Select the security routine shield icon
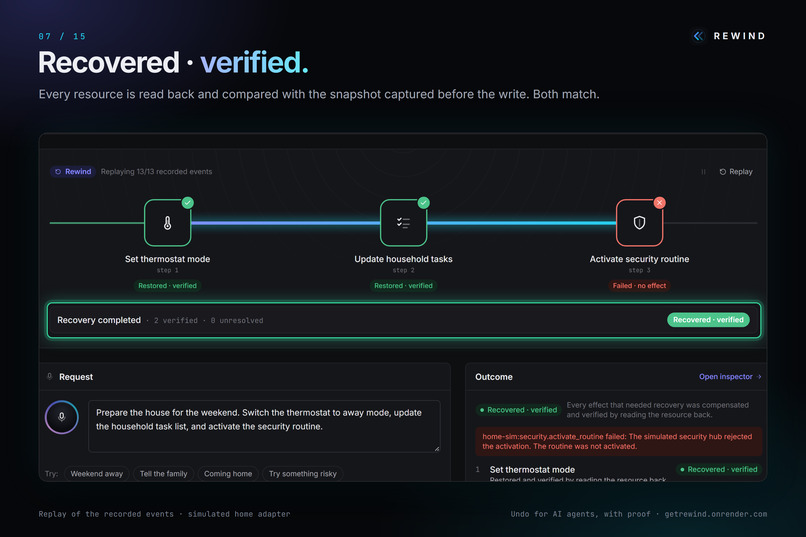Screen dimensions: 806x537 pos(639,223)
